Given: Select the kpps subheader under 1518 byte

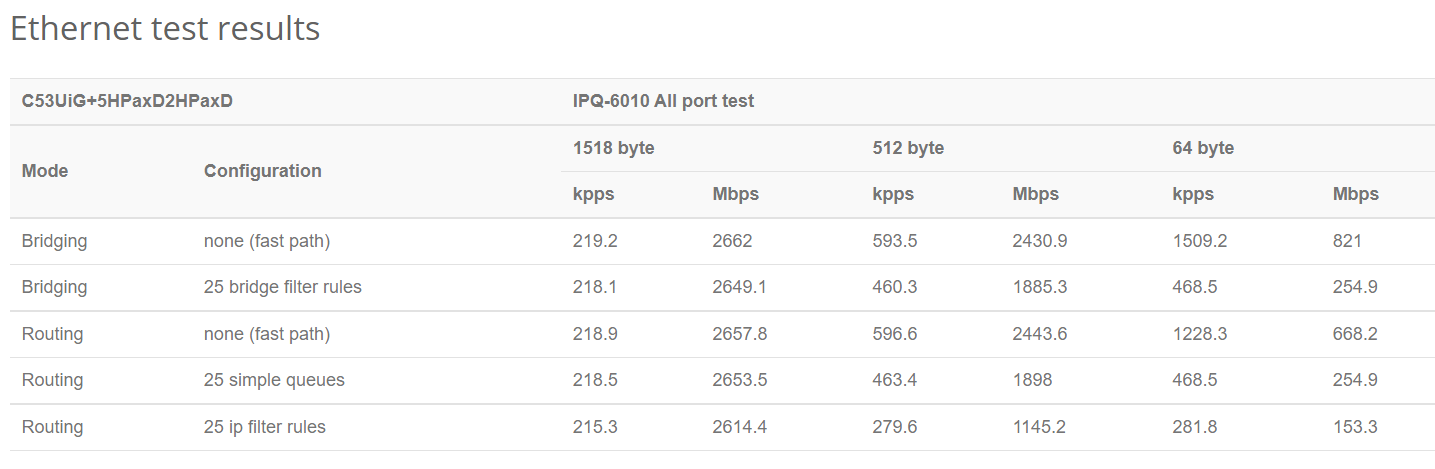Looking at the screenshot, I should (x=593, y=194).
